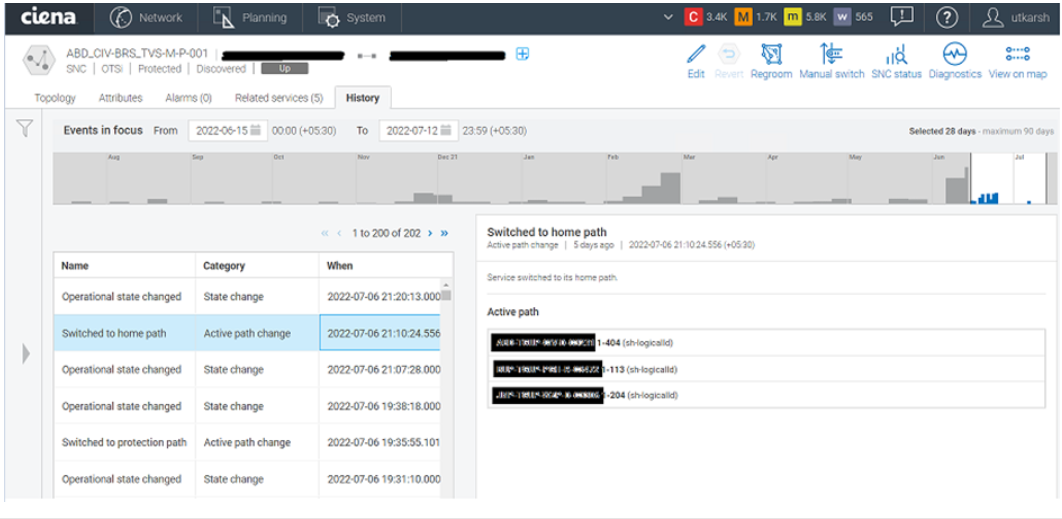Click the To date field 2022-07-12

419,131
